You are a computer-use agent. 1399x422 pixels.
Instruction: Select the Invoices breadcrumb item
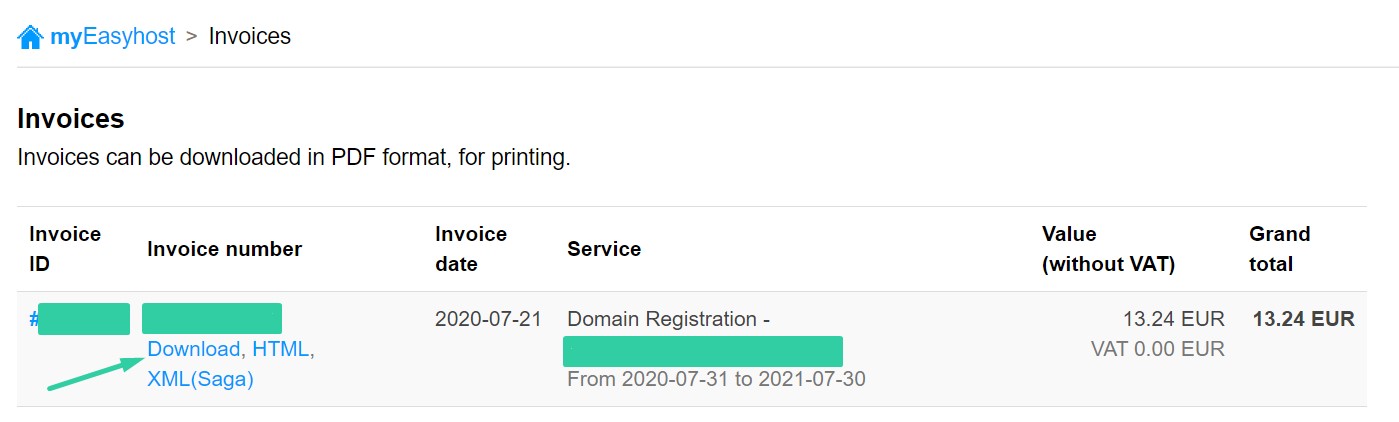click(x=250, y=37)
